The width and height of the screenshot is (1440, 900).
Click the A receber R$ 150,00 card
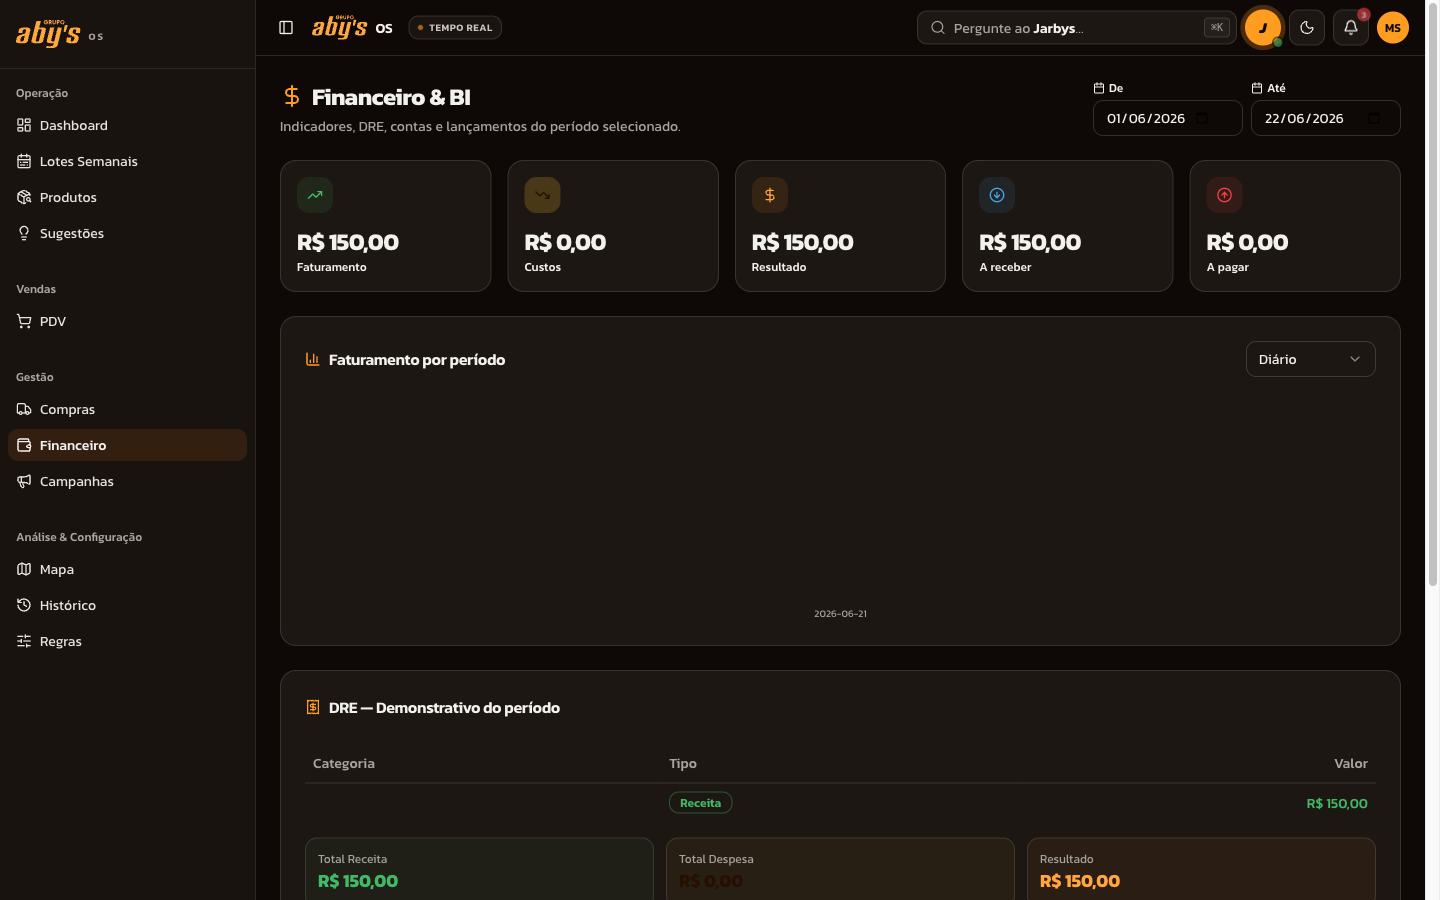(x=1067, y=226)
